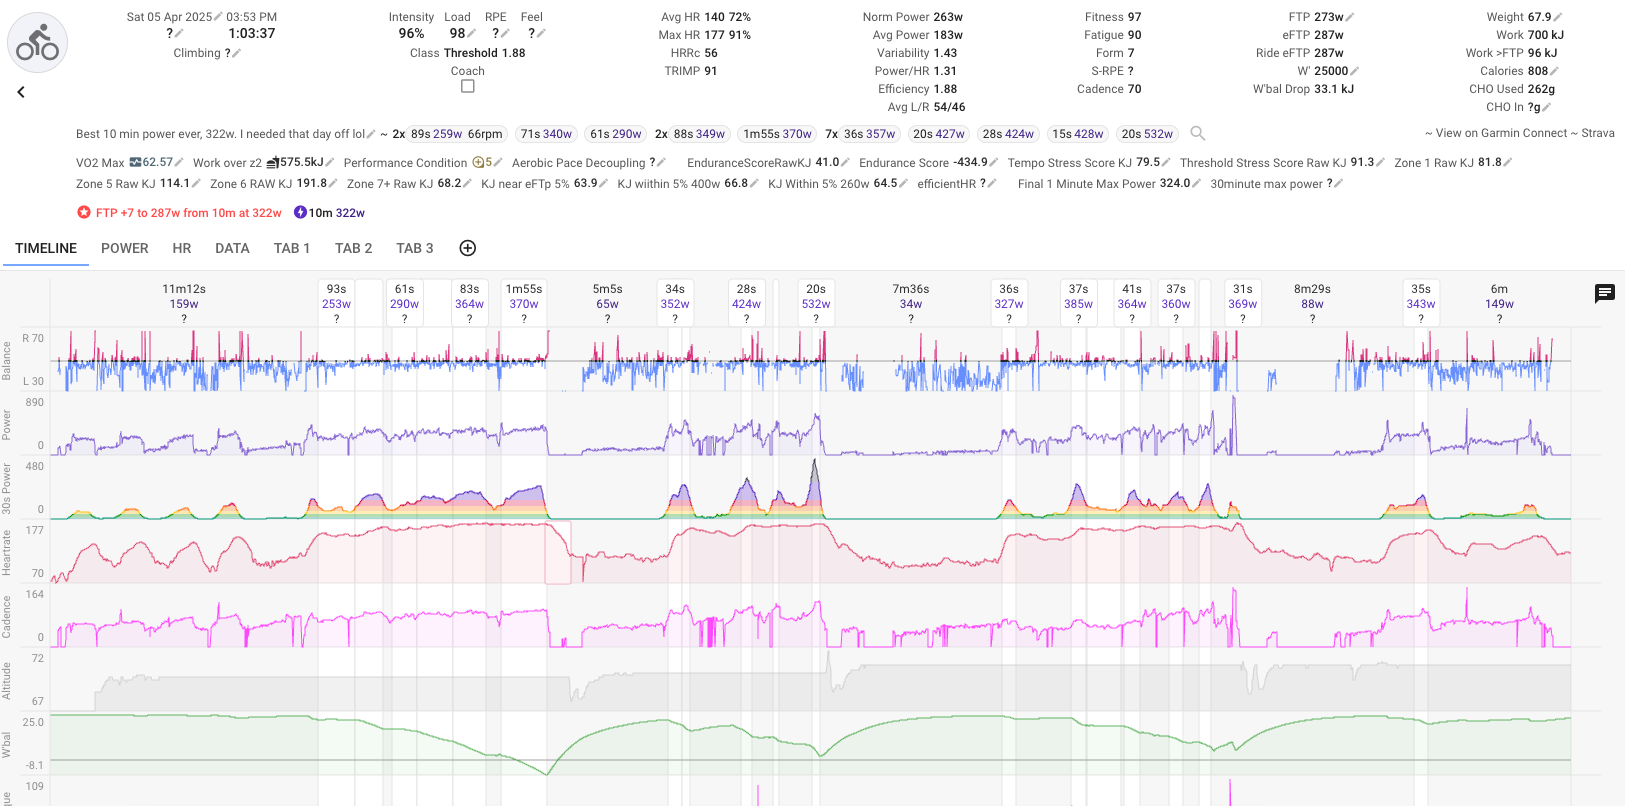Edit the Weight 67.9 pencil icon

[x=1558, y=17]
